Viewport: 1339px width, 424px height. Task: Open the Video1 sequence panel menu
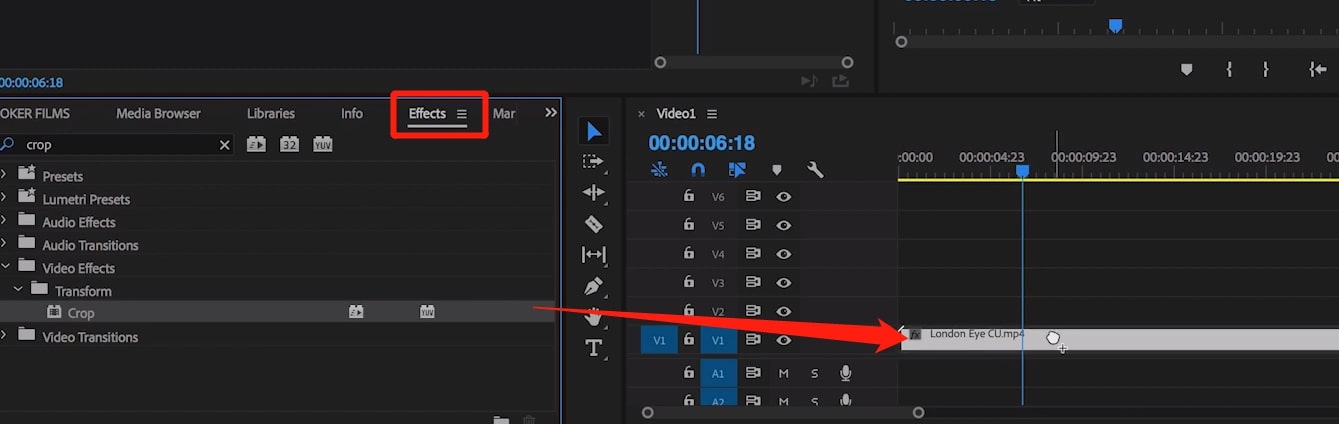(712, 114)
